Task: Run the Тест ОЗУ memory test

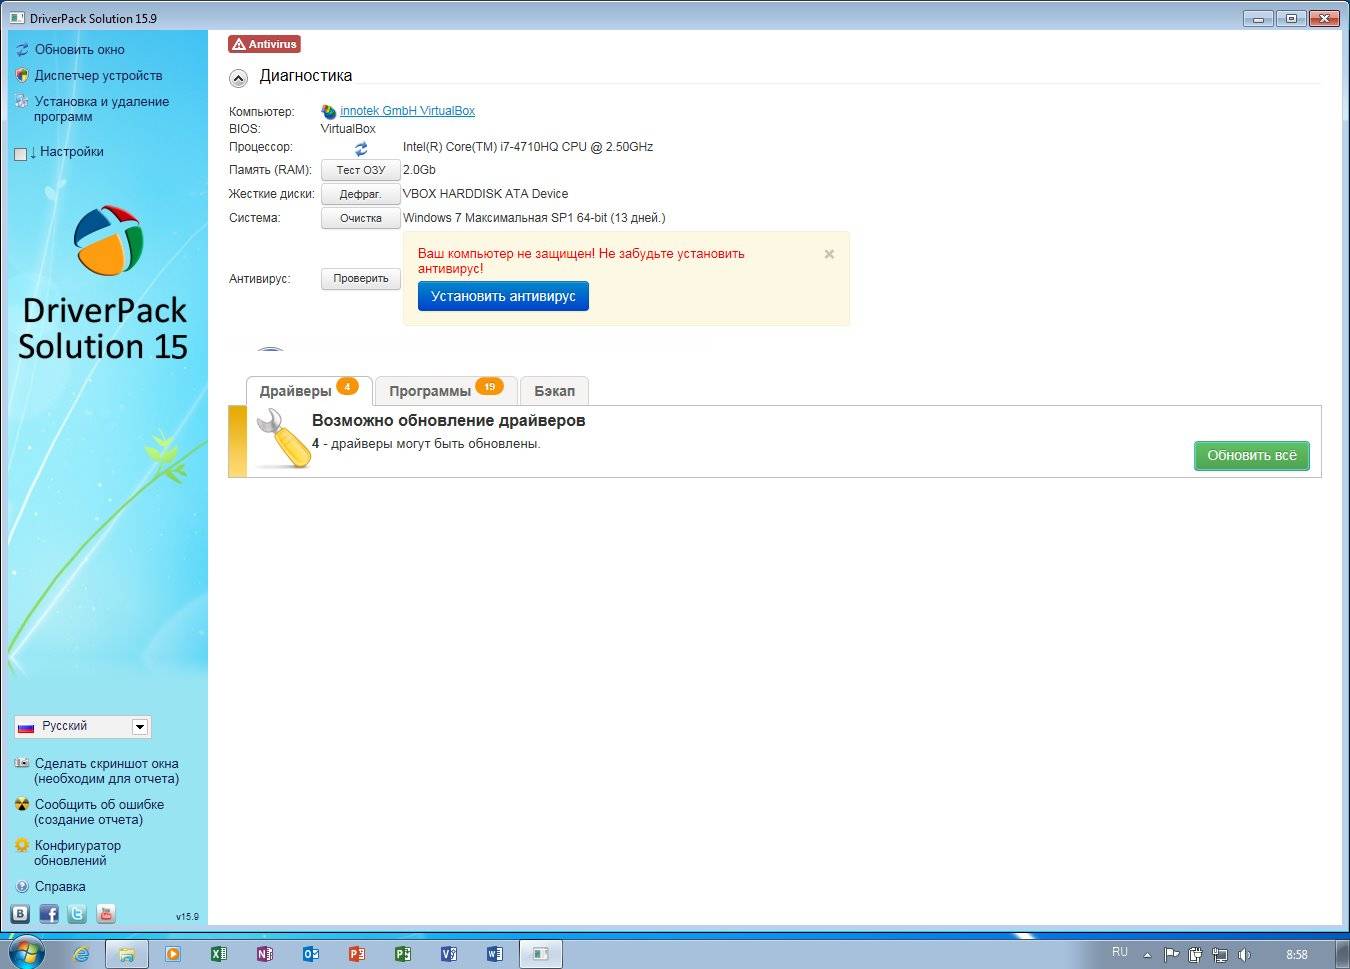Action: [x=361, y=170]
